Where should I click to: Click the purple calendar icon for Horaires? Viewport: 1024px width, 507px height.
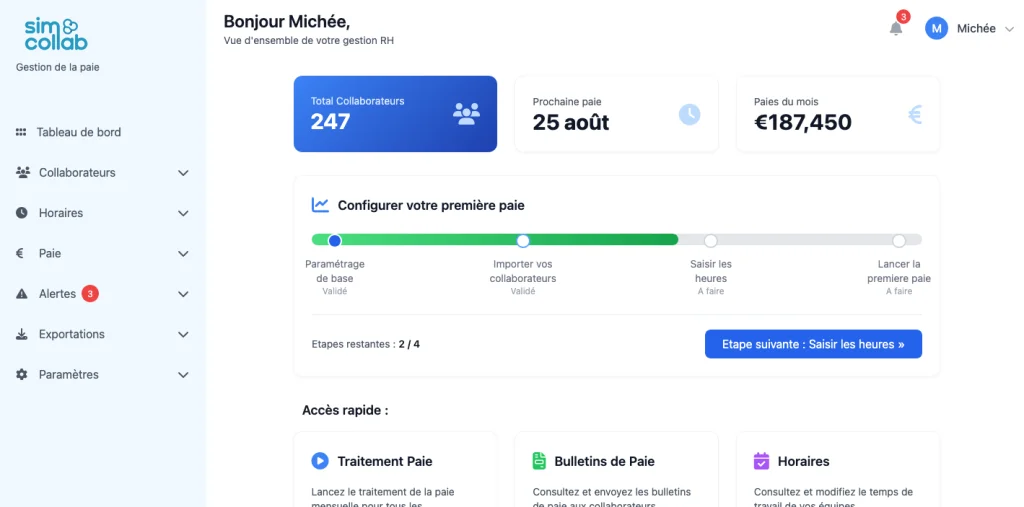click(x=761, y=461)
